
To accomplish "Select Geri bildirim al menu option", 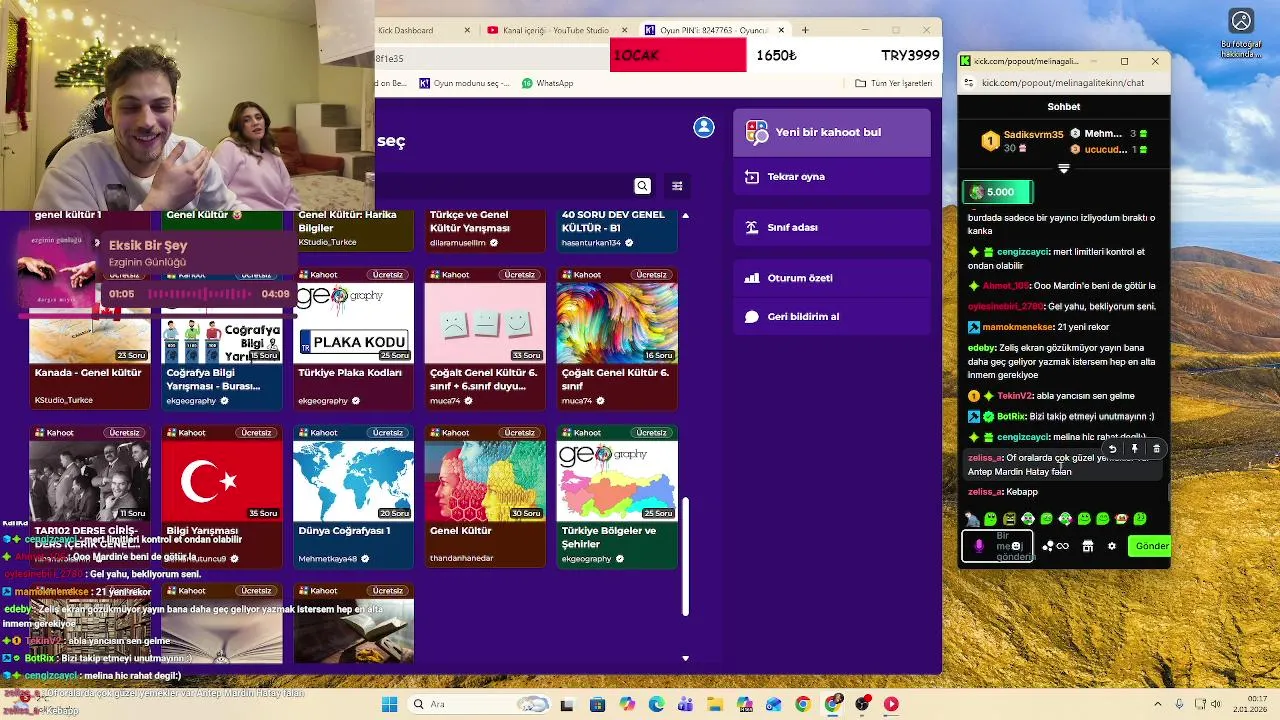I will pos(832,316).
